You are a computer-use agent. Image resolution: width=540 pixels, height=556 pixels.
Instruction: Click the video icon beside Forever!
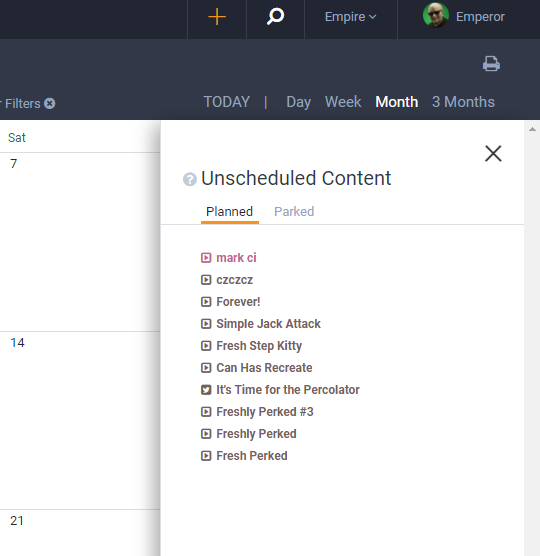coord(206,302)
